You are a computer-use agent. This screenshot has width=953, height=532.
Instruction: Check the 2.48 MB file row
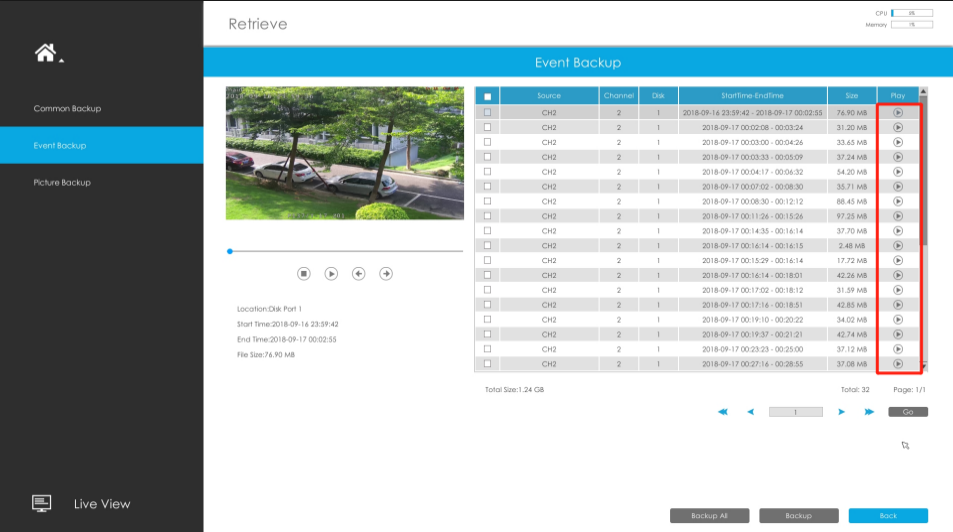click(487, 245)
